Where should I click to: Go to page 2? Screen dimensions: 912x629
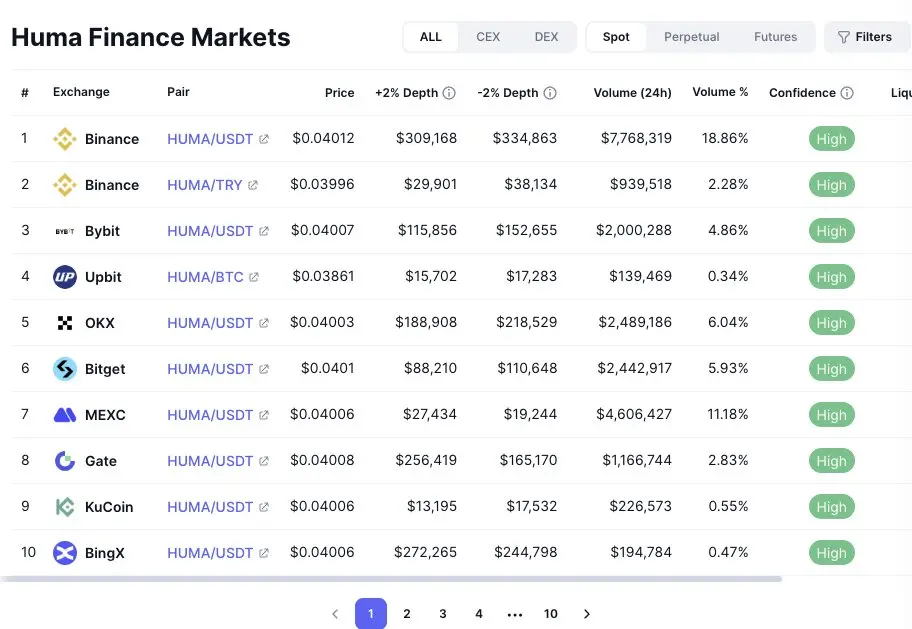point(407,614)
